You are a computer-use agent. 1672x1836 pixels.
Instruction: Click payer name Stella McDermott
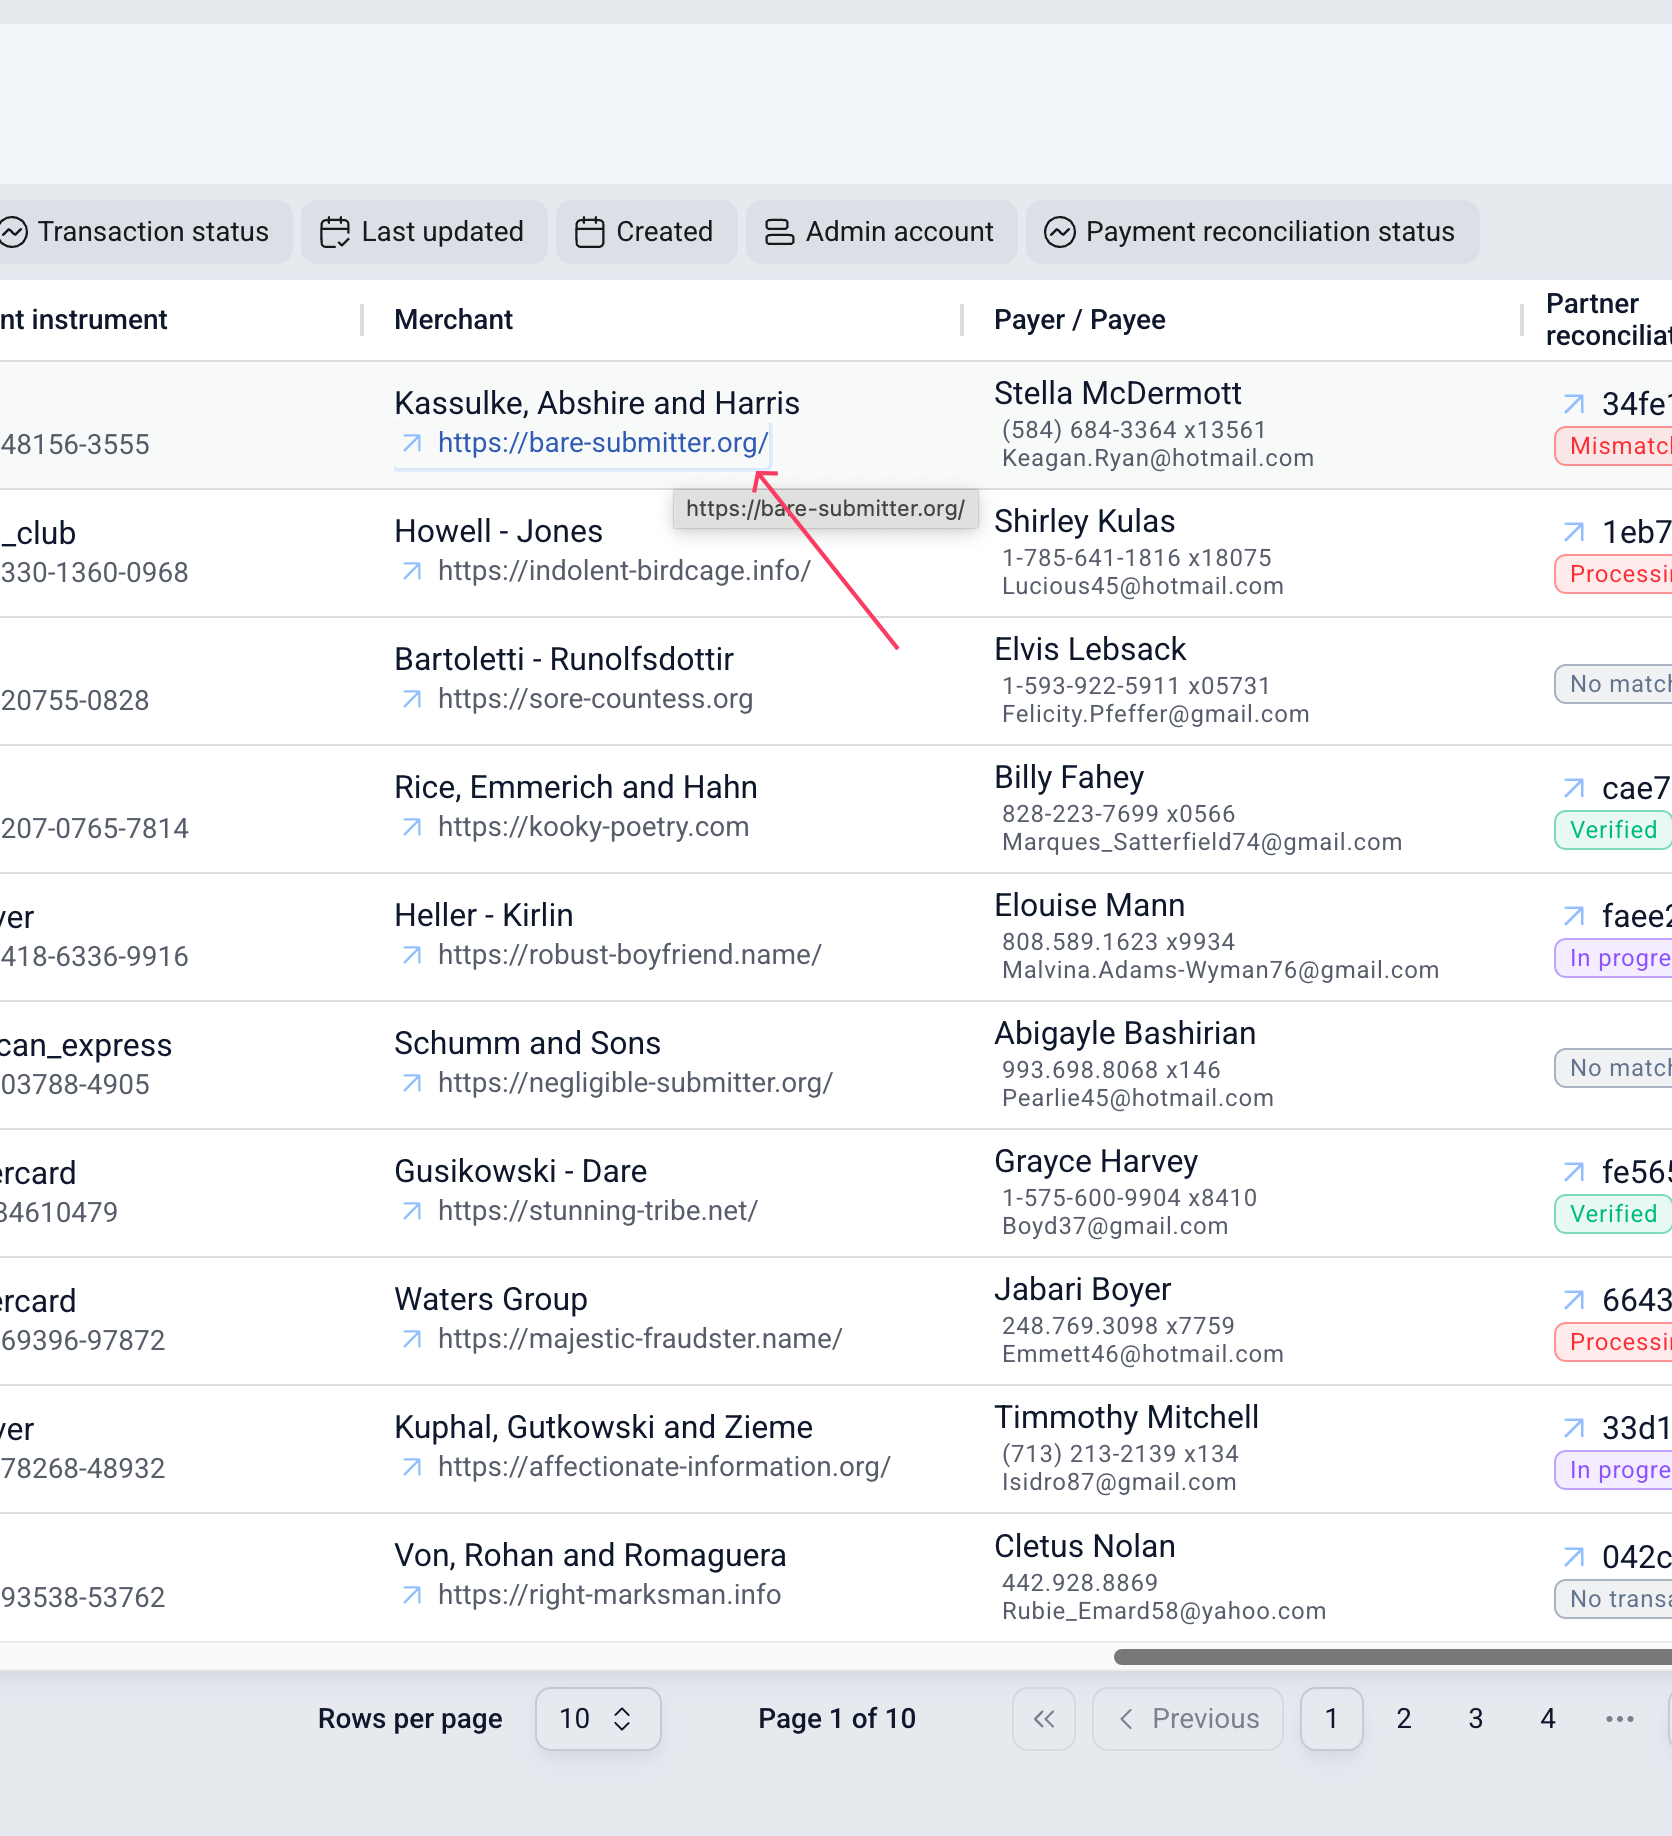click(1118, 393)
